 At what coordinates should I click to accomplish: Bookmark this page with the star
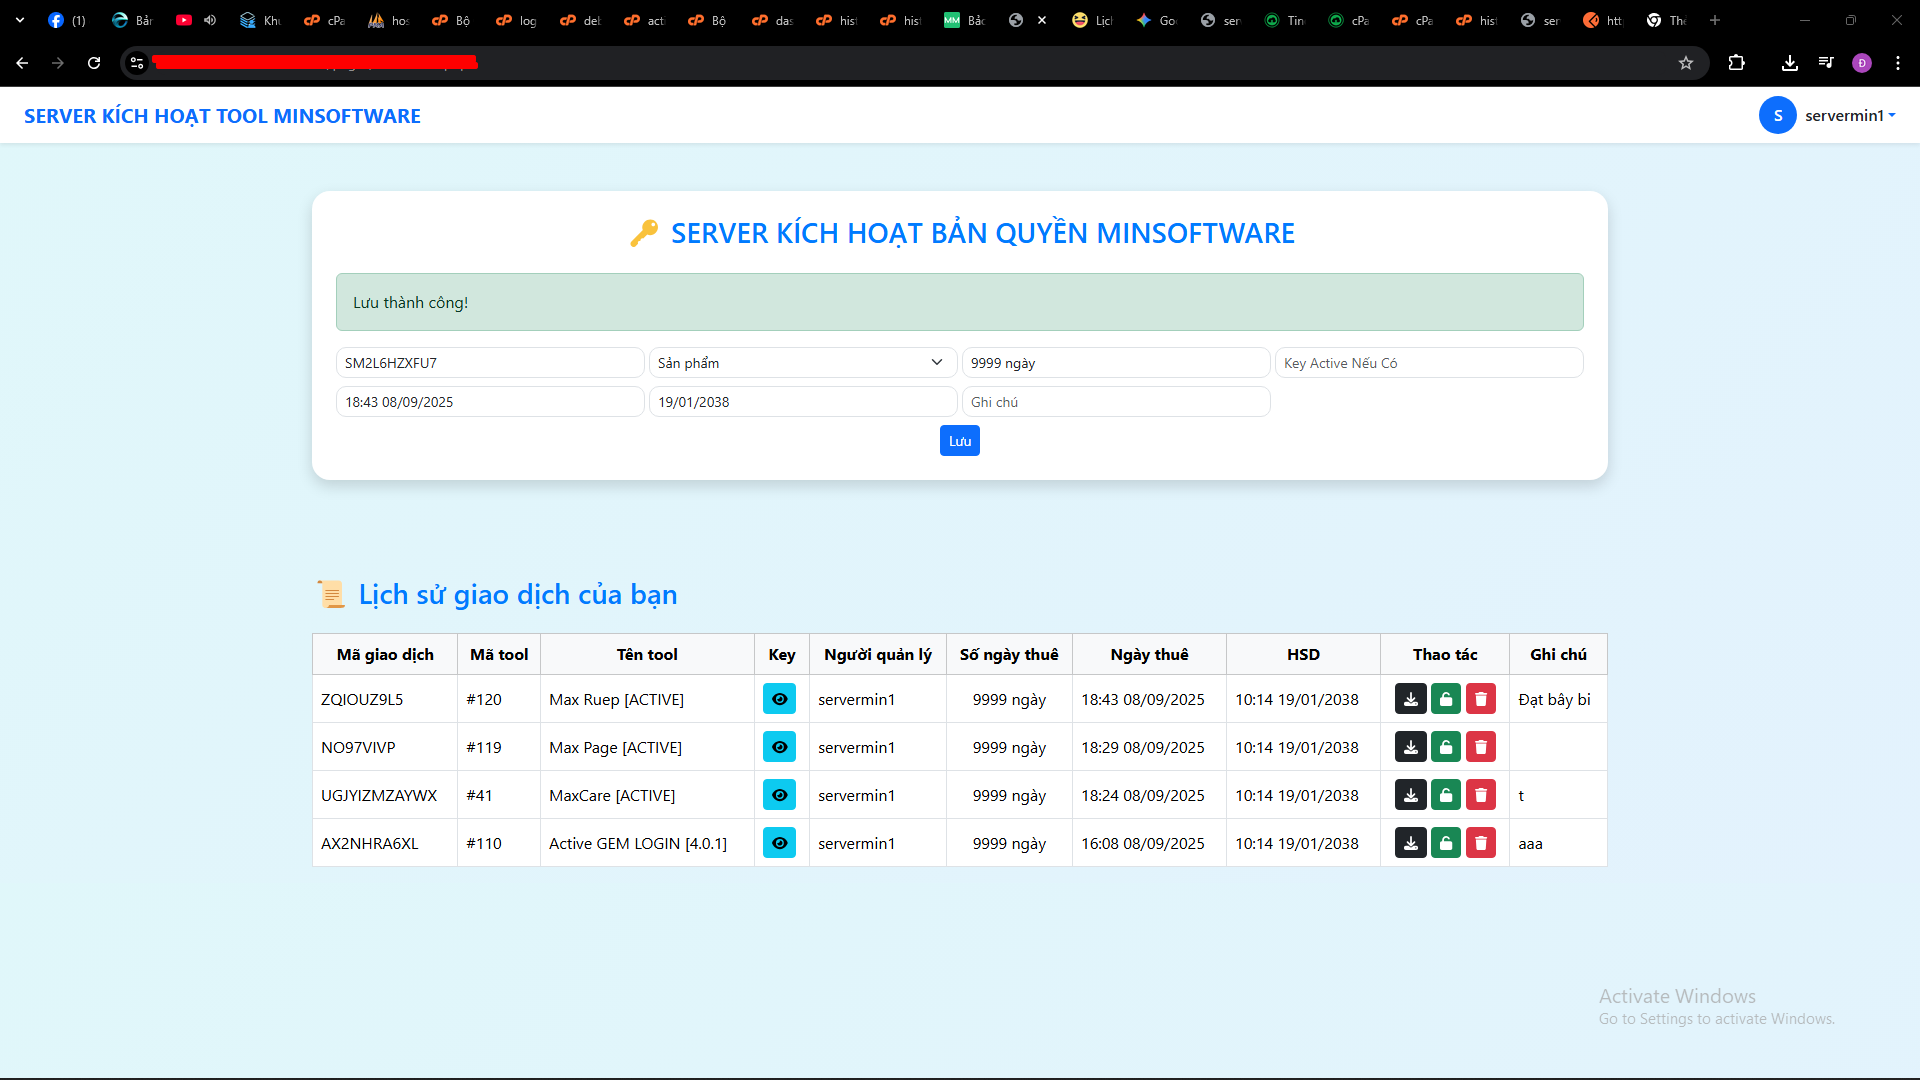(x=1686, y=63)
